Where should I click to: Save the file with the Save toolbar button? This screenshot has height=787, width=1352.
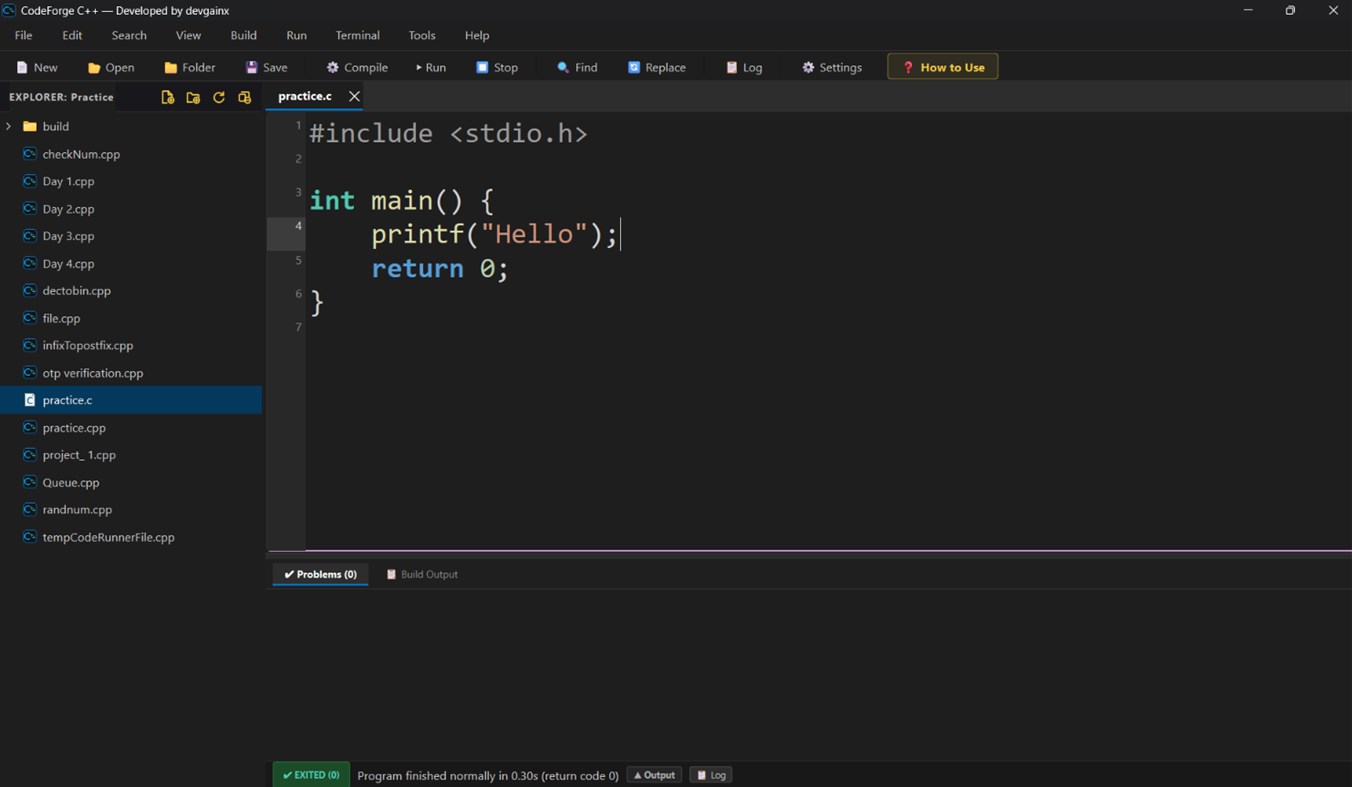pyautogui.click(x=267, y=67)
